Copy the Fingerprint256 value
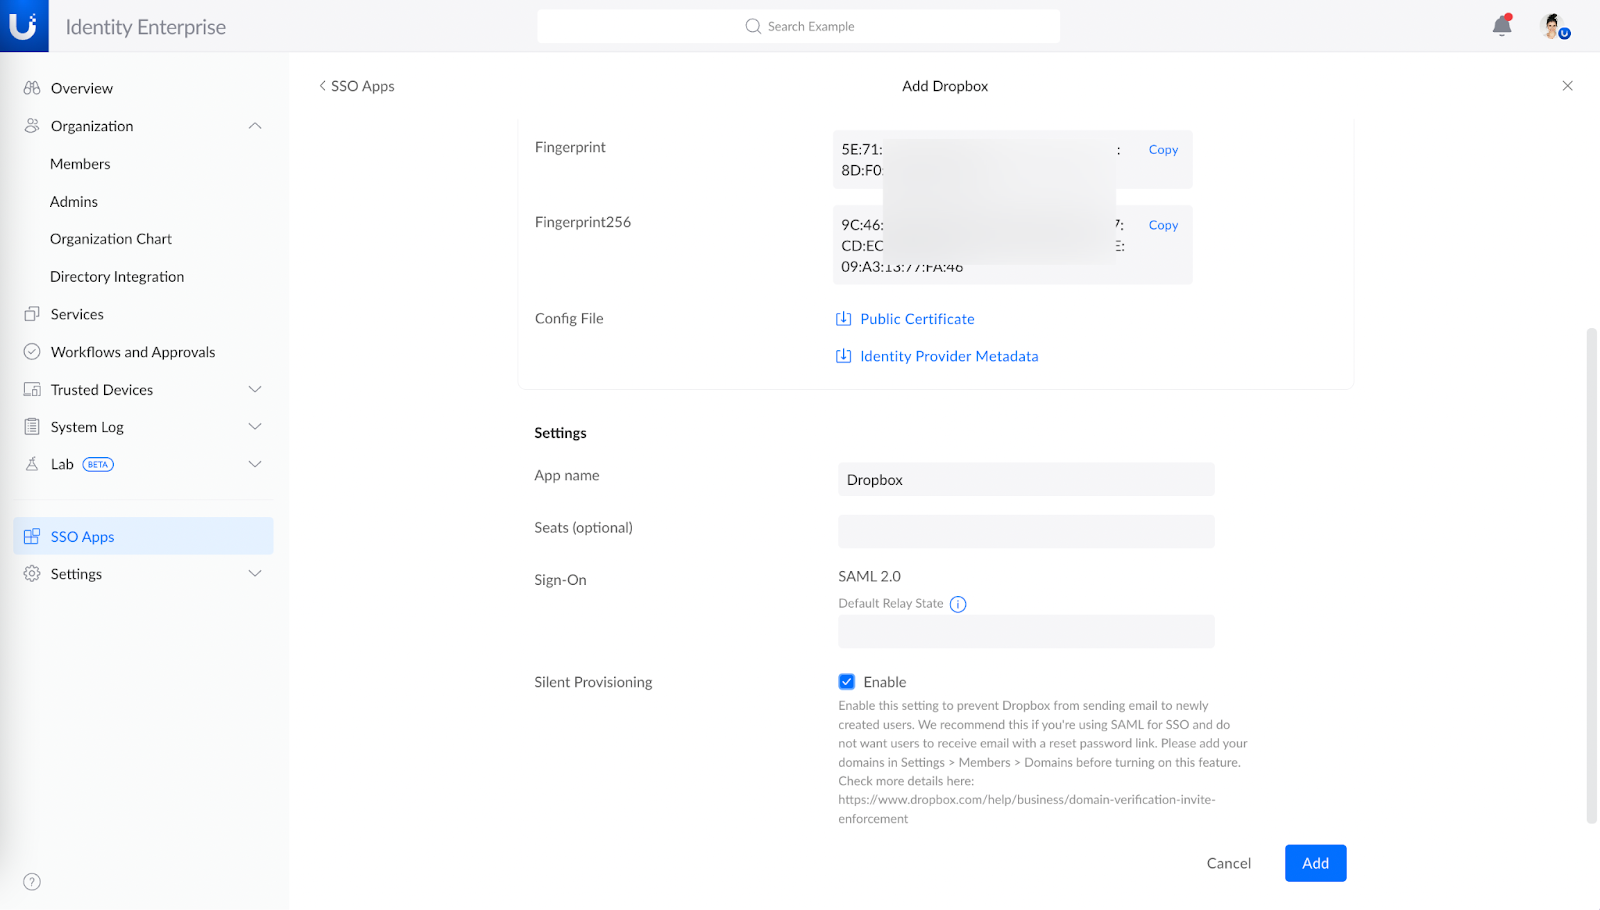Image resolution: width=1600 pixels, height=910 pixels. click(1163, 226)
